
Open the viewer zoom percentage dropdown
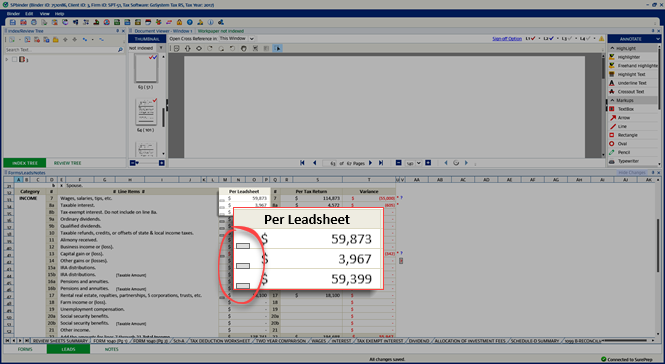[x=419, y=163]
